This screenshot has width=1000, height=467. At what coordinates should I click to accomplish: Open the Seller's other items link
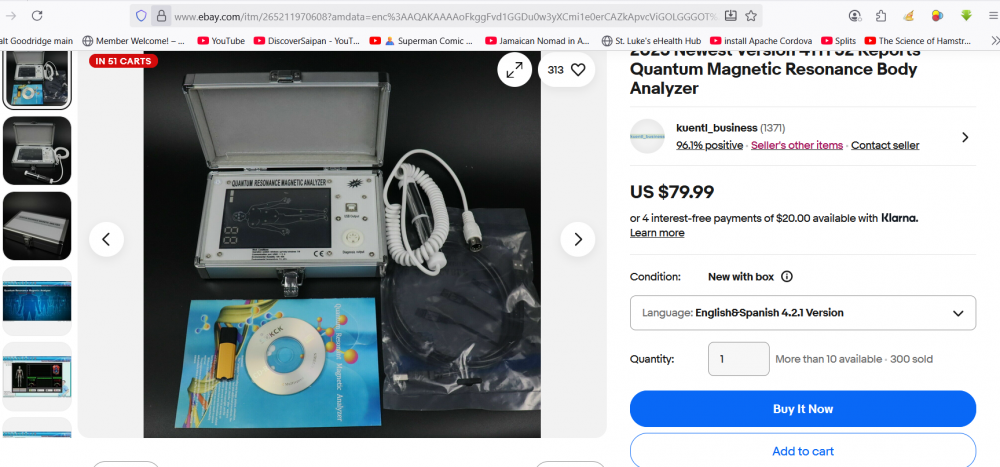point(797,145)
